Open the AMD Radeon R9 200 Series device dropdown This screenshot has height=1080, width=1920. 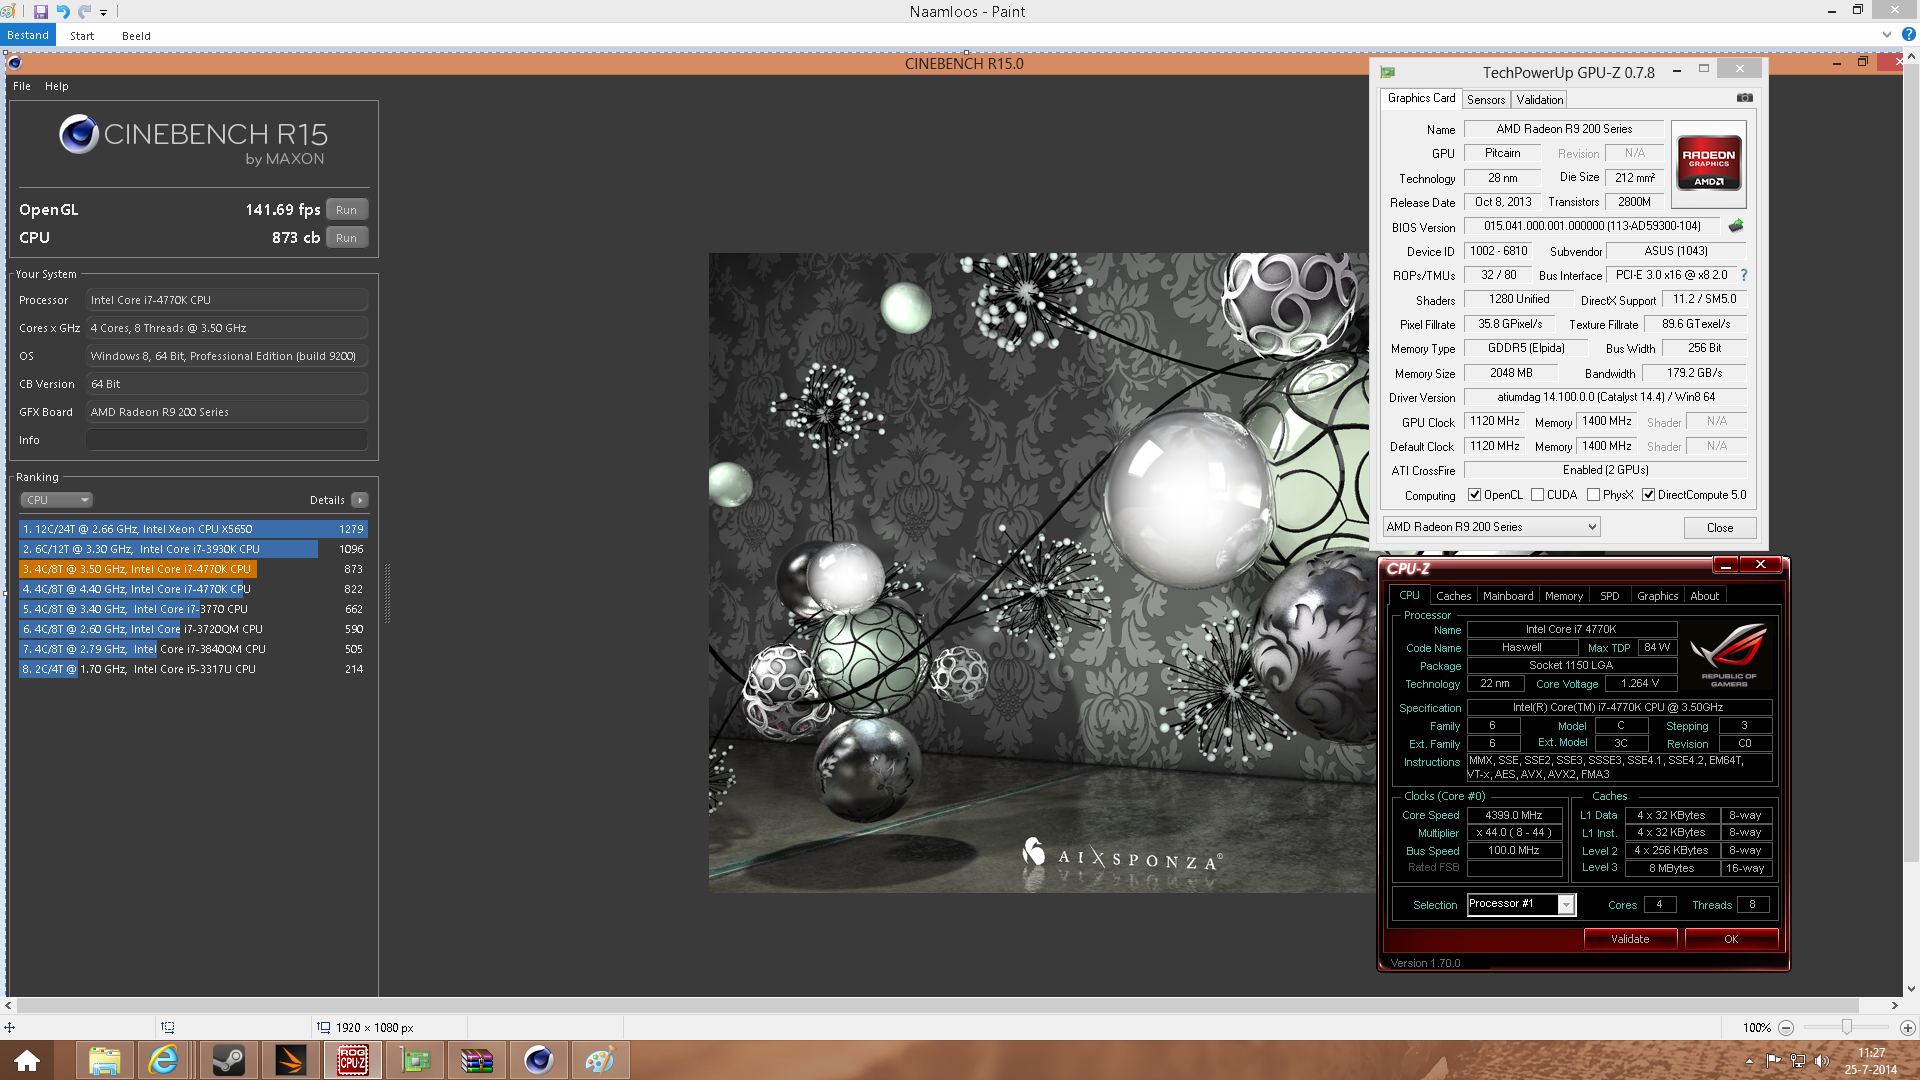point(1492,527)
